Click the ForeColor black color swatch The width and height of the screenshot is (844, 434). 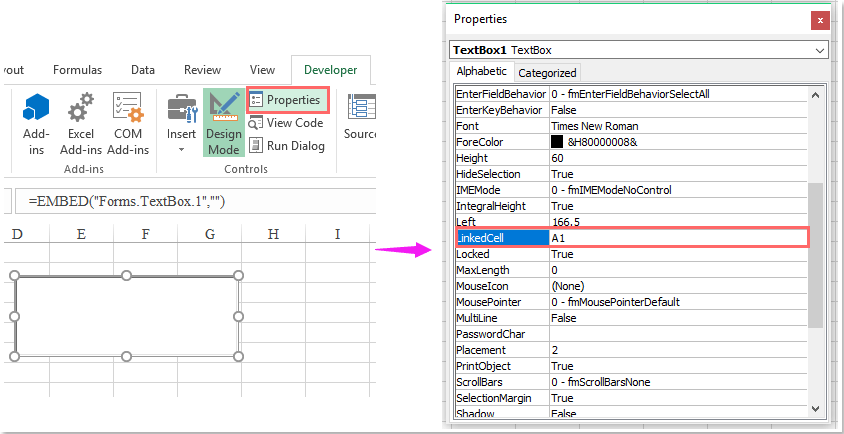pos(557,142)
